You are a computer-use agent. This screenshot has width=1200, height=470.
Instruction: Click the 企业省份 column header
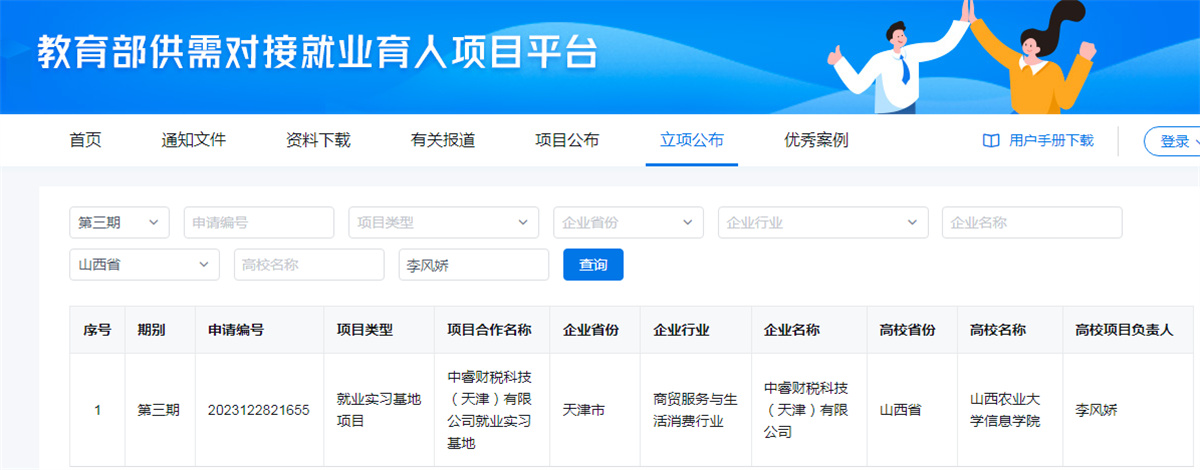coord(594,330)
